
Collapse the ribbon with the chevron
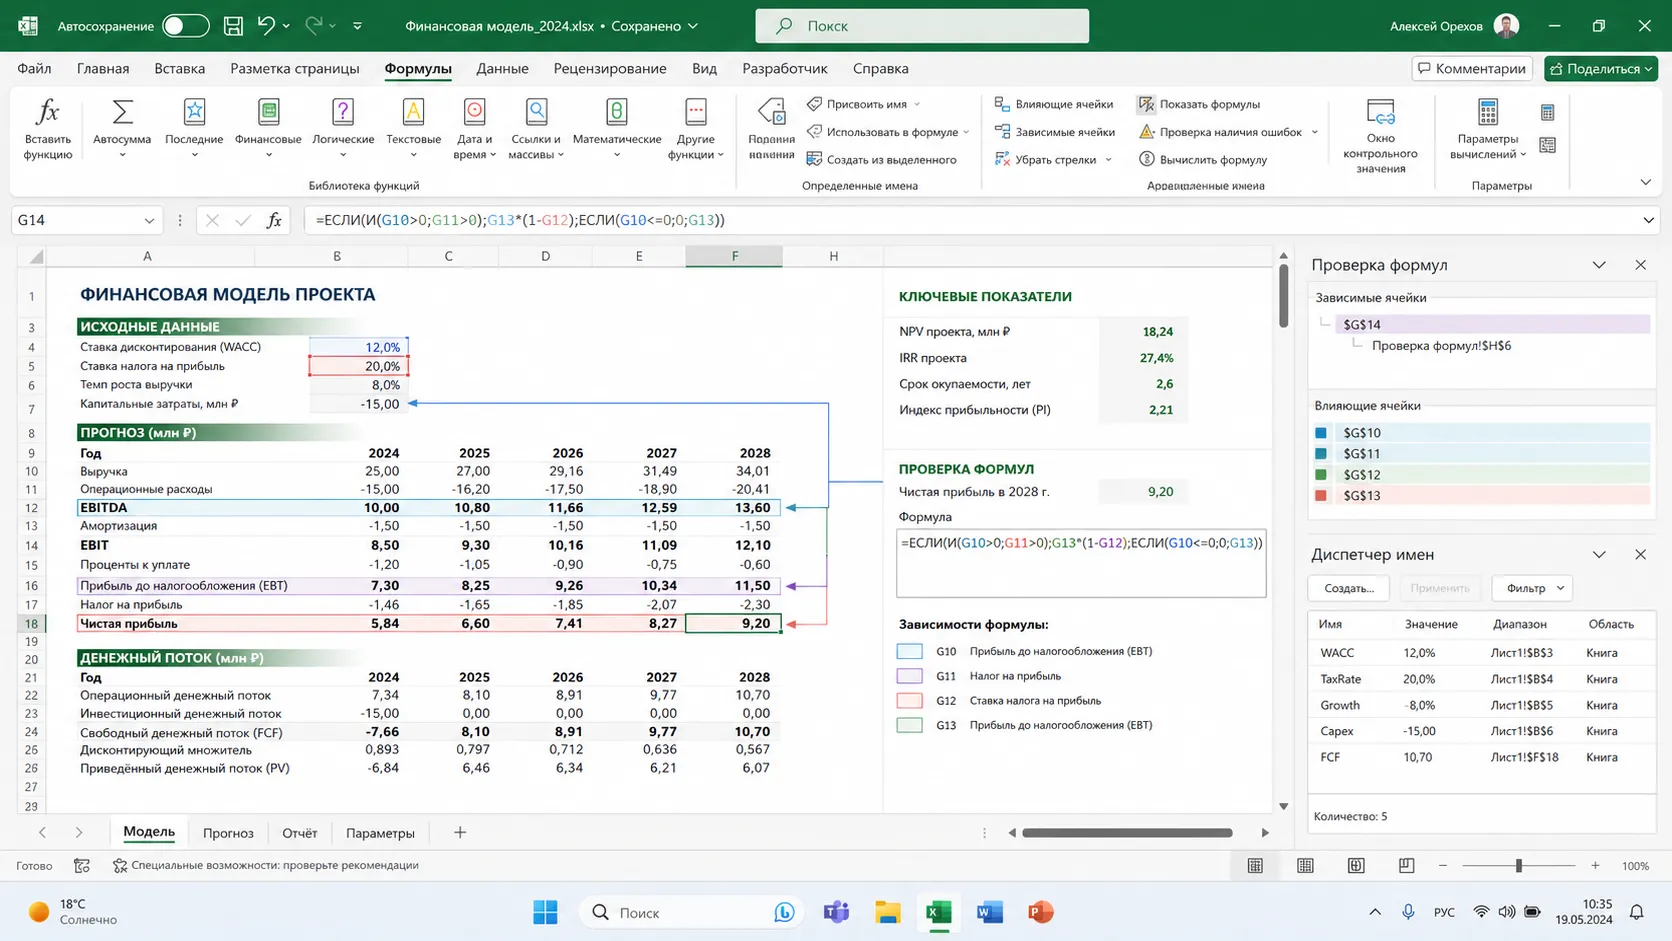[x=1645, y=182]
